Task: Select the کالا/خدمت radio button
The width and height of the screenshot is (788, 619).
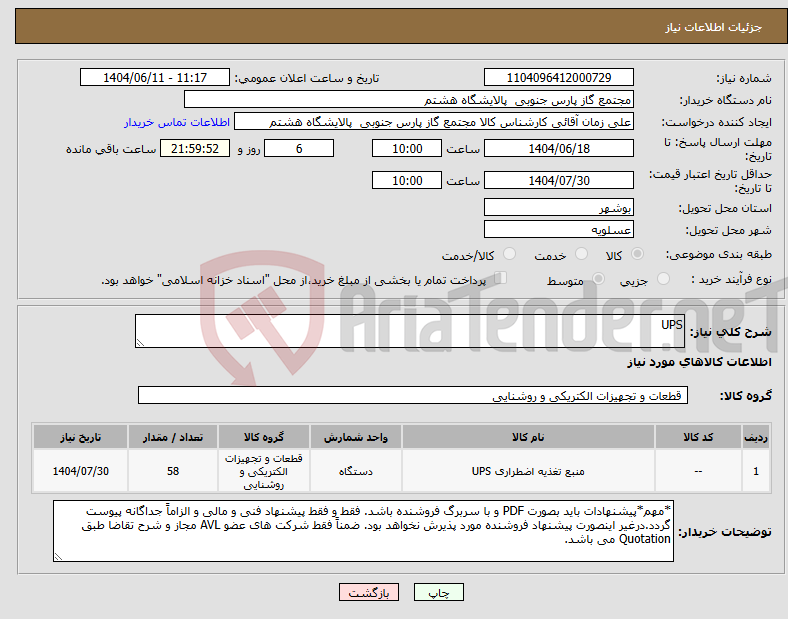Action: tap(510, 254)
